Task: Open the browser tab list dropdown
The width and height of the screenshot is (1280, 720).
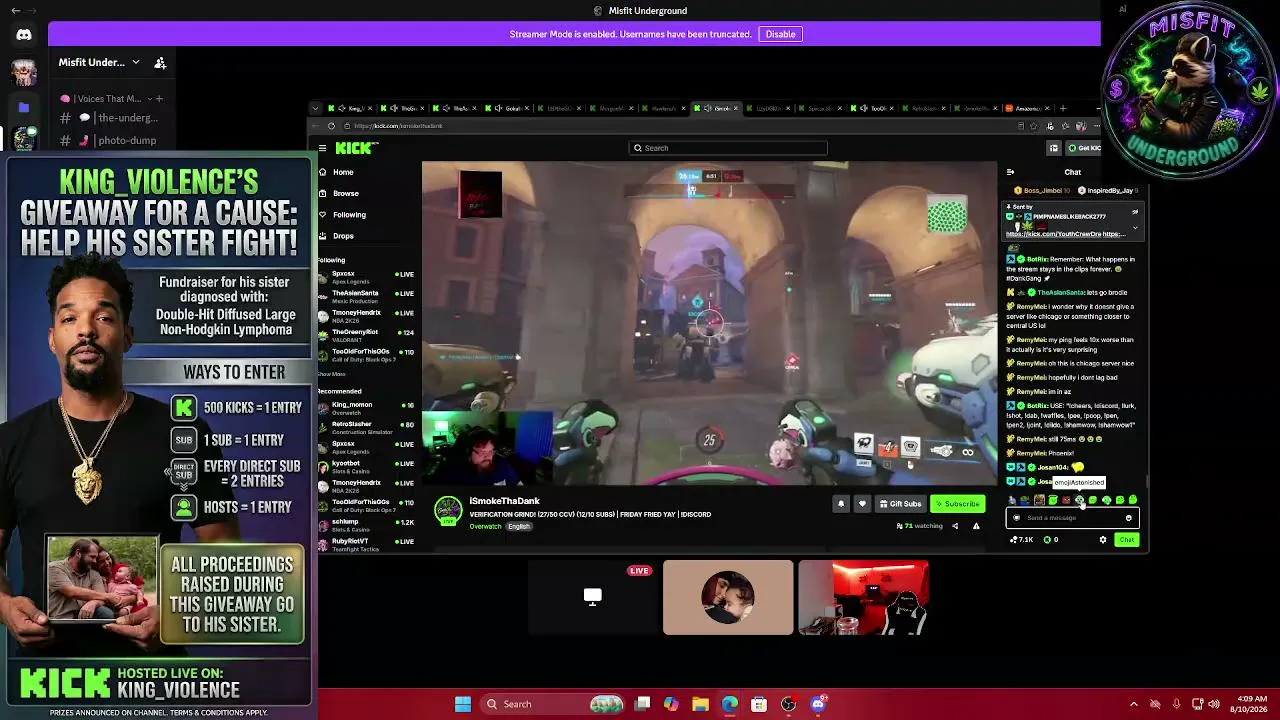Action: click(316, 108)
